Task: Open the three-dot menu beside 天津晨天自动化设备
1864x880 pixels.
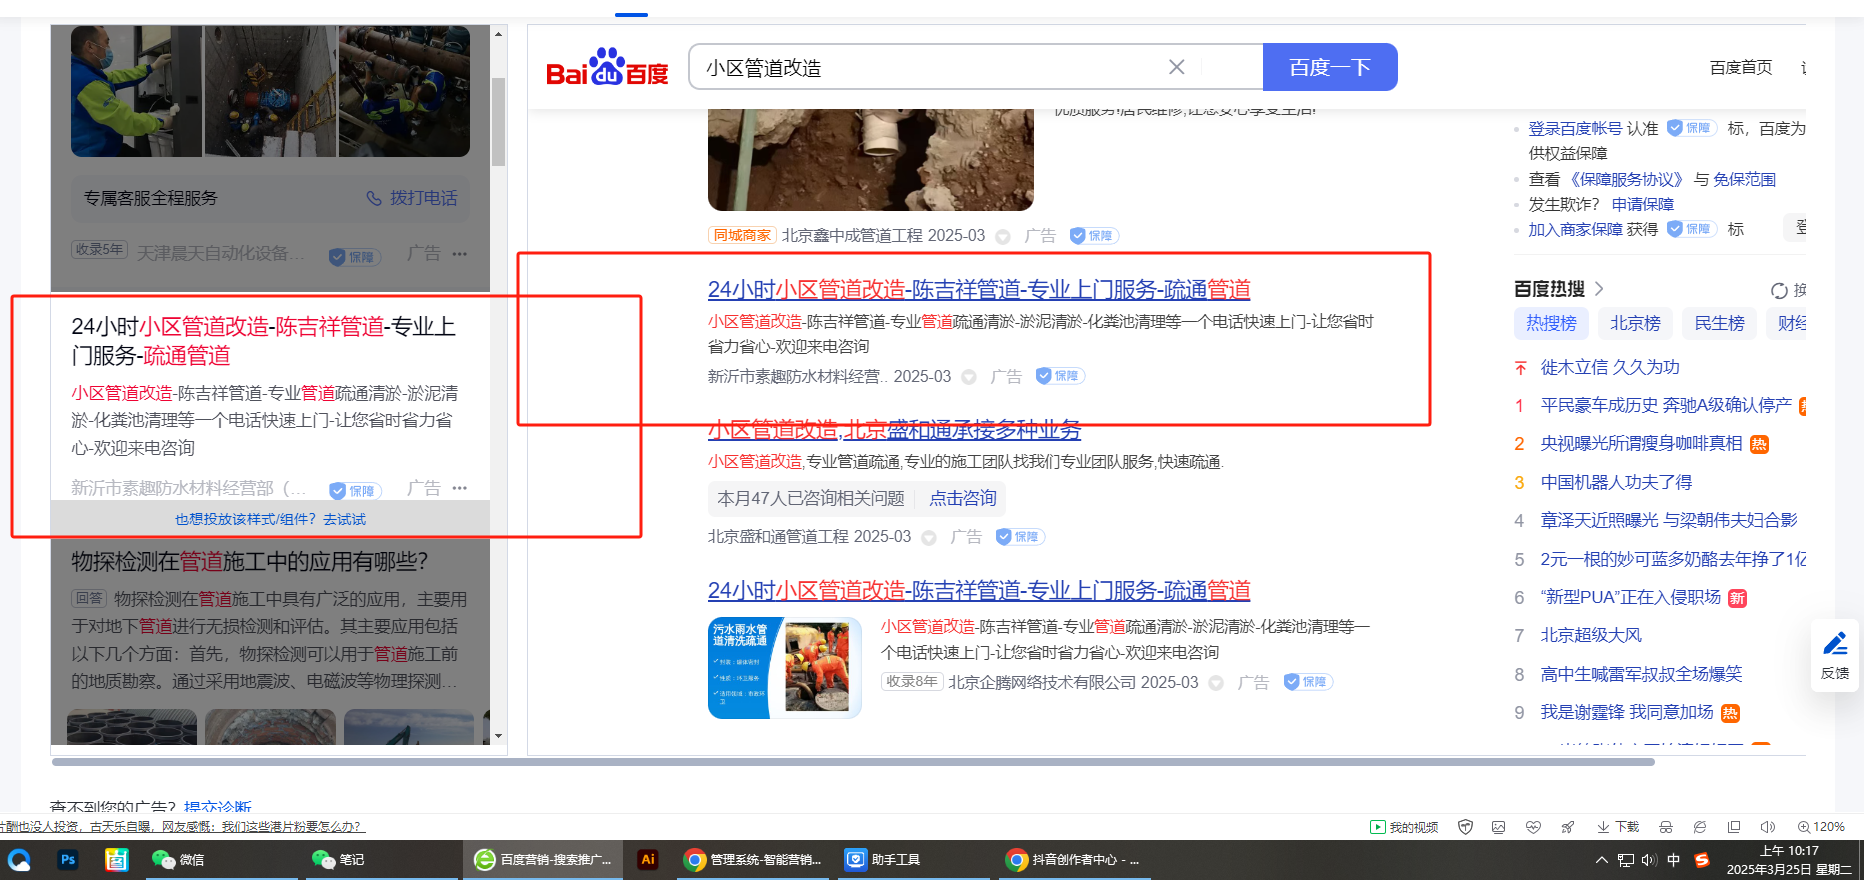Action: (x=460, y=254)
